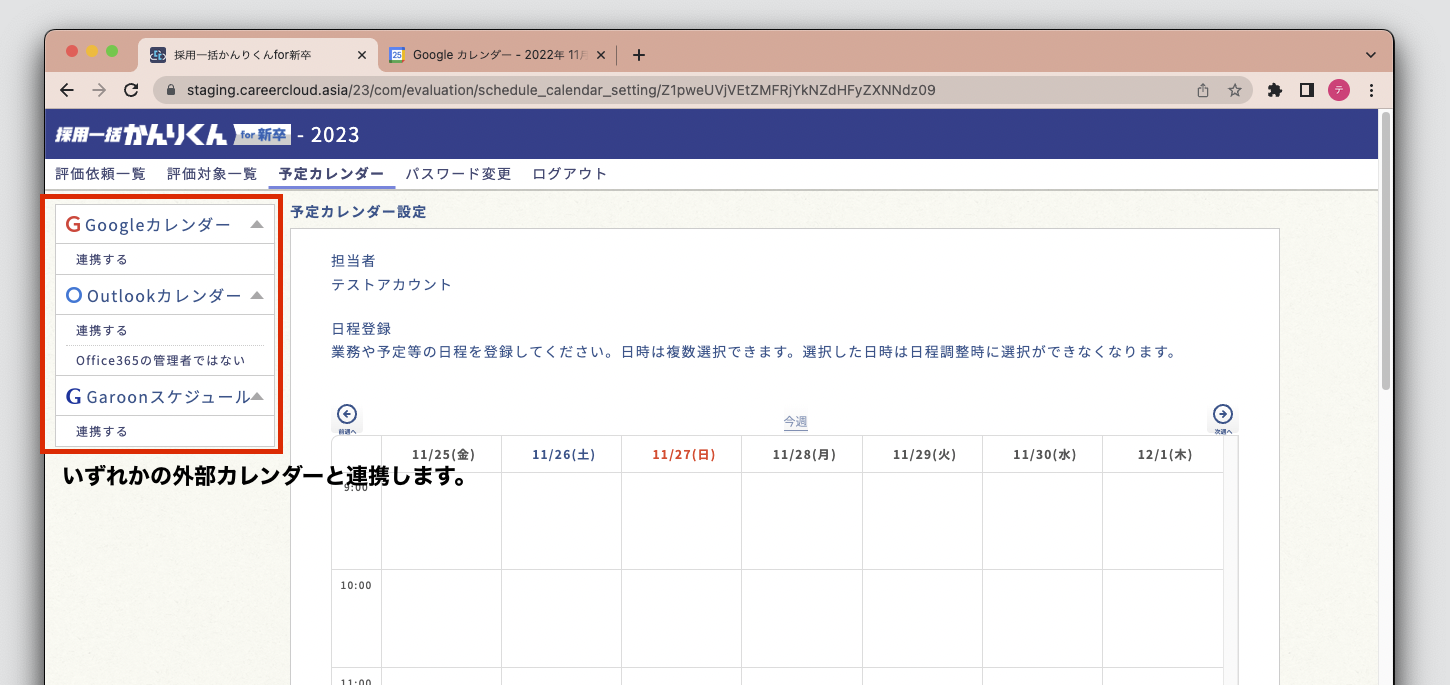Switch to the Google カレンダー browser tab
This screenshot has width=1450, height=685.
click(x=499, y=55)
